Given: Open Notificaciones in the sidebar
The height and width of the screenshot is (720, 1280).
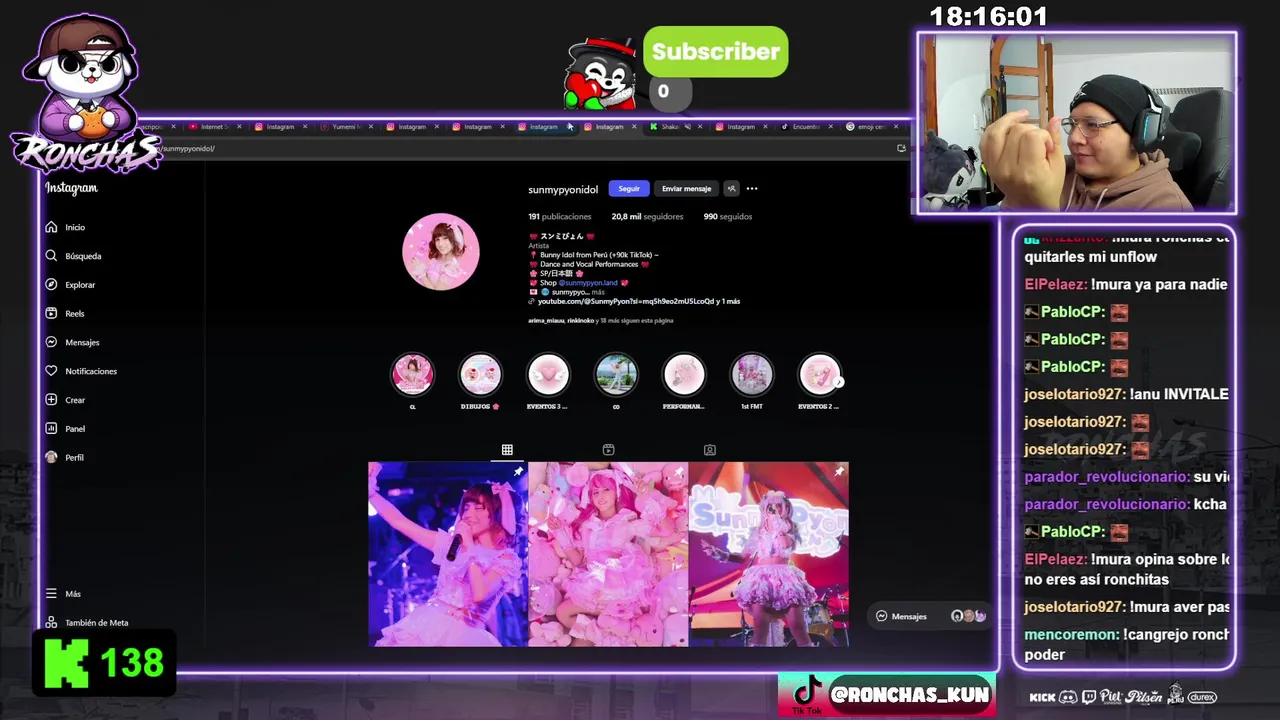Looking at the screenshot, I should pos(81,371).
